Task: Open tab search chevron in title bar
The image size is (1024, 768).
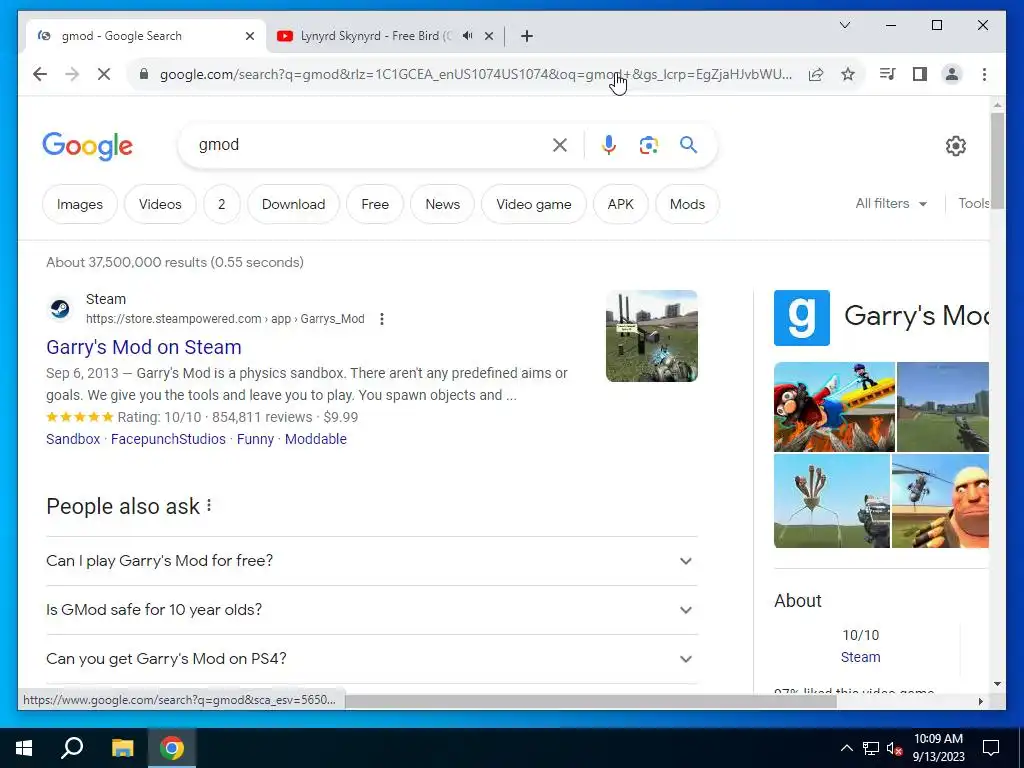Action: coord(844,25)
